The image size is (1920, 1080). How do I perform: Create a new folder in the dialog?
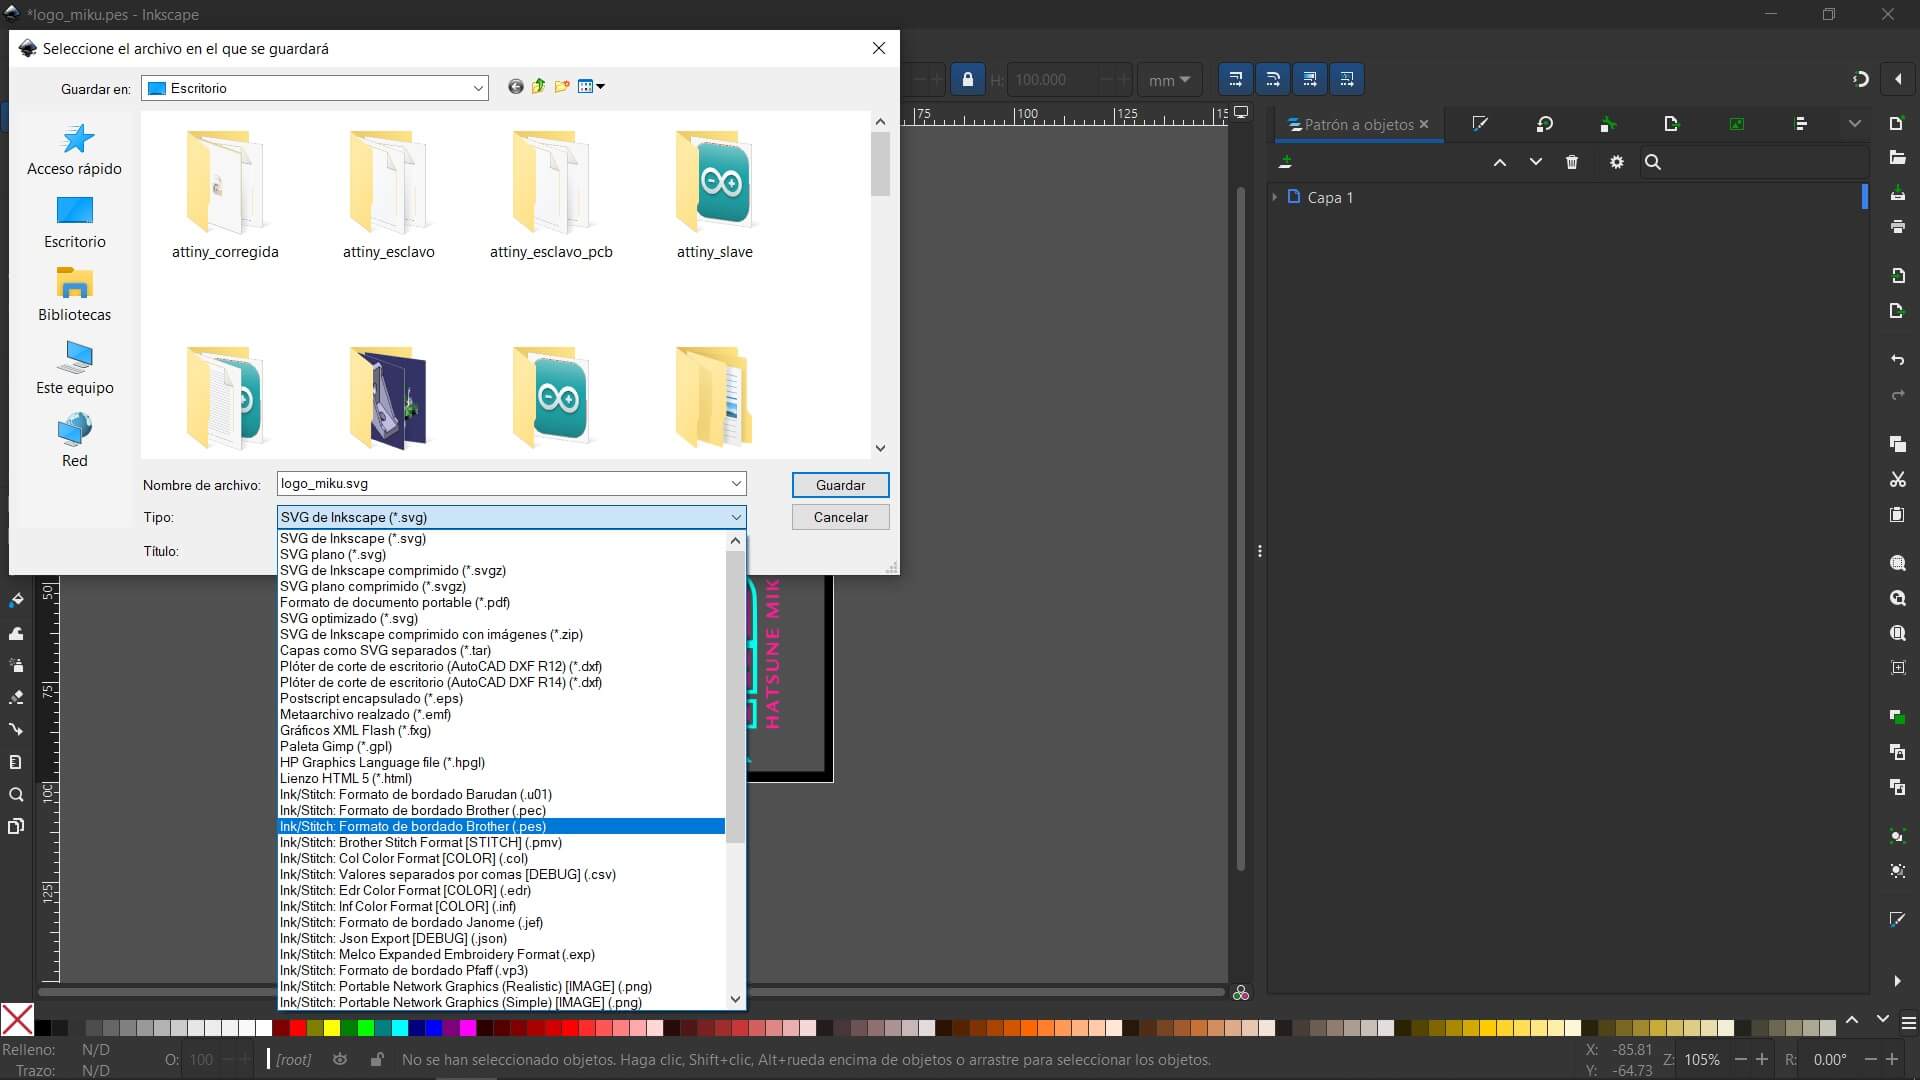tap(562, 87)
